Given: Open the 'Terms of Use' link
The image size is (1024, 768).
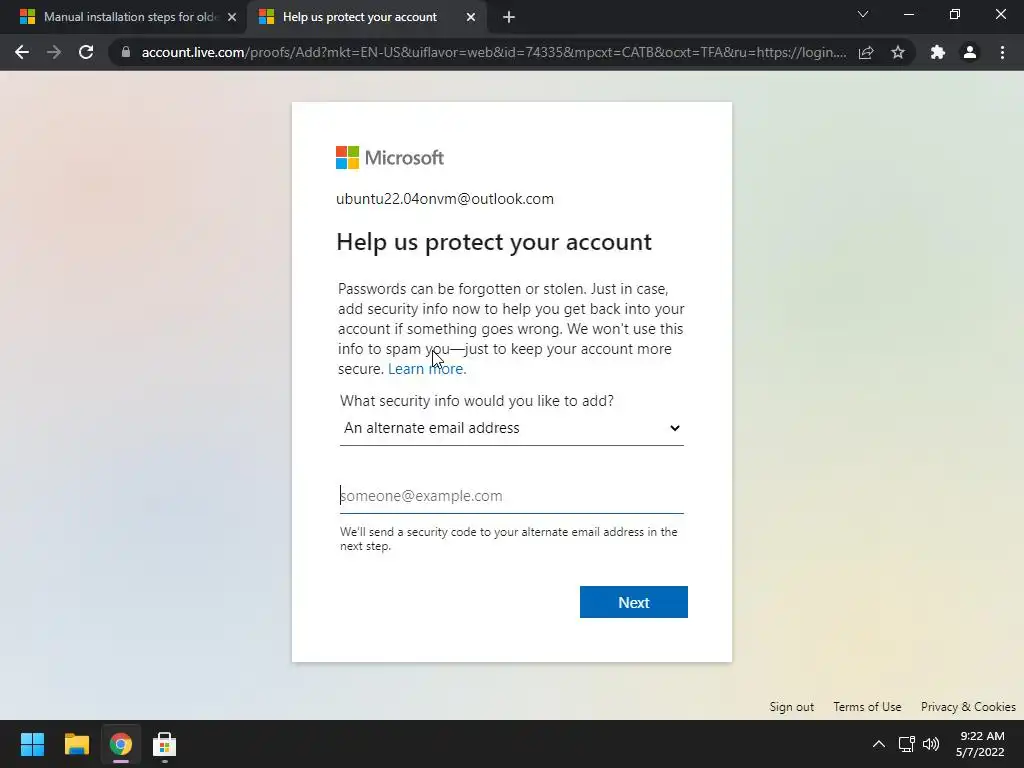Looking at the screenshot, I should 867,707.
